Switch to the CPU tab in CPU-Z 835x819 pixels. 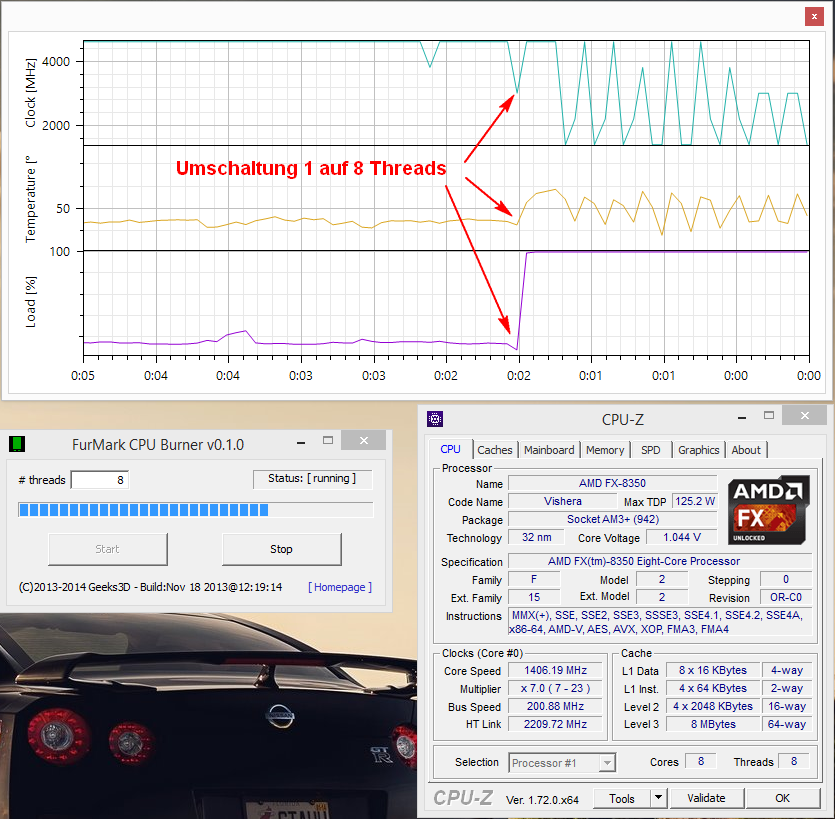coord(451,449)
